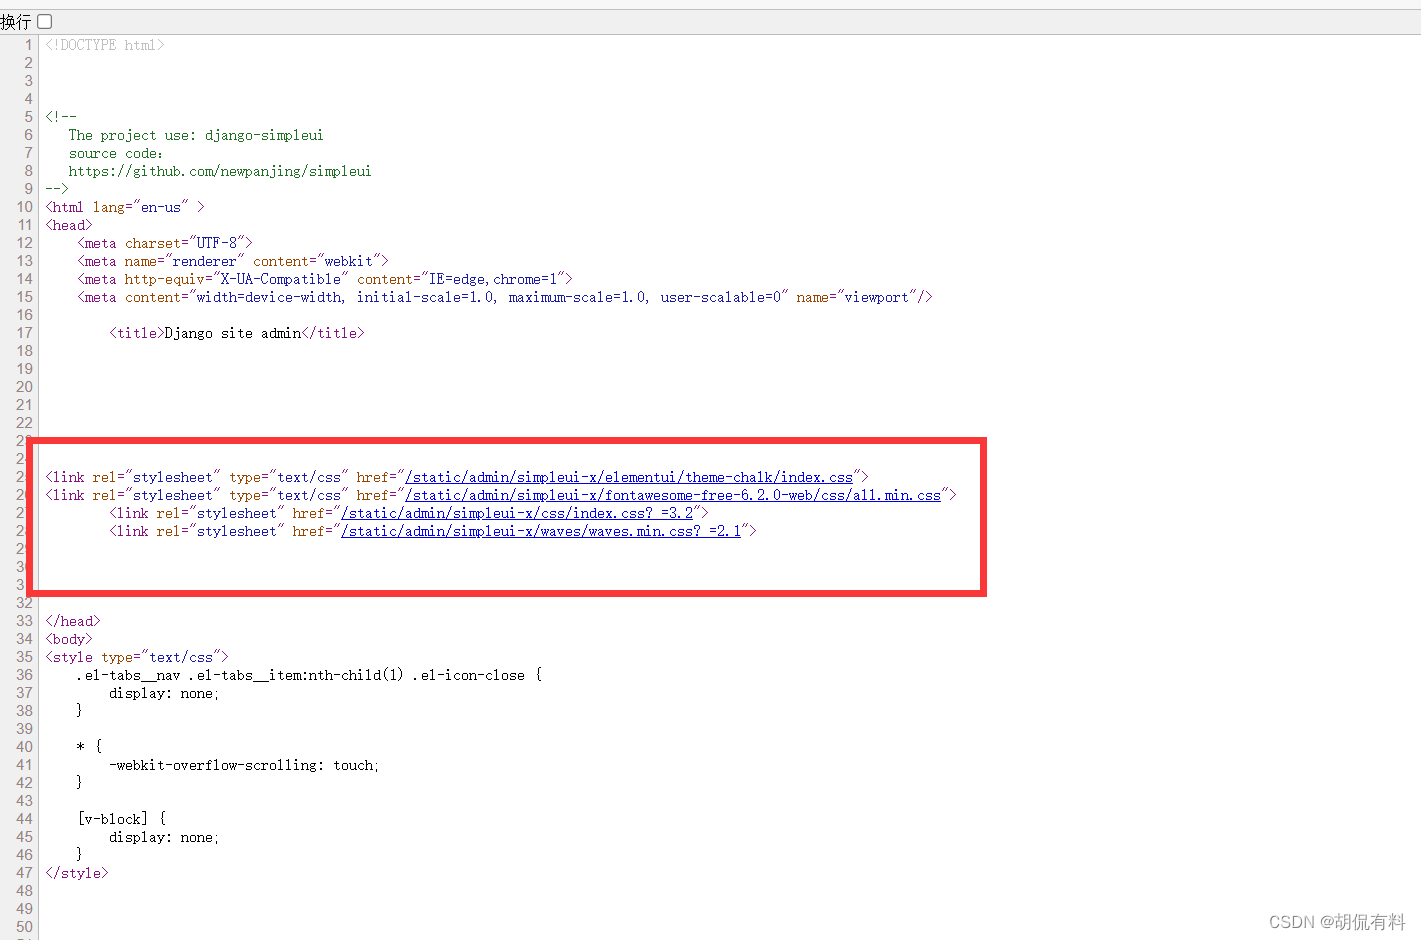
Task: Click 'The project use: django-simpleui' comment line
Action: 196,135
